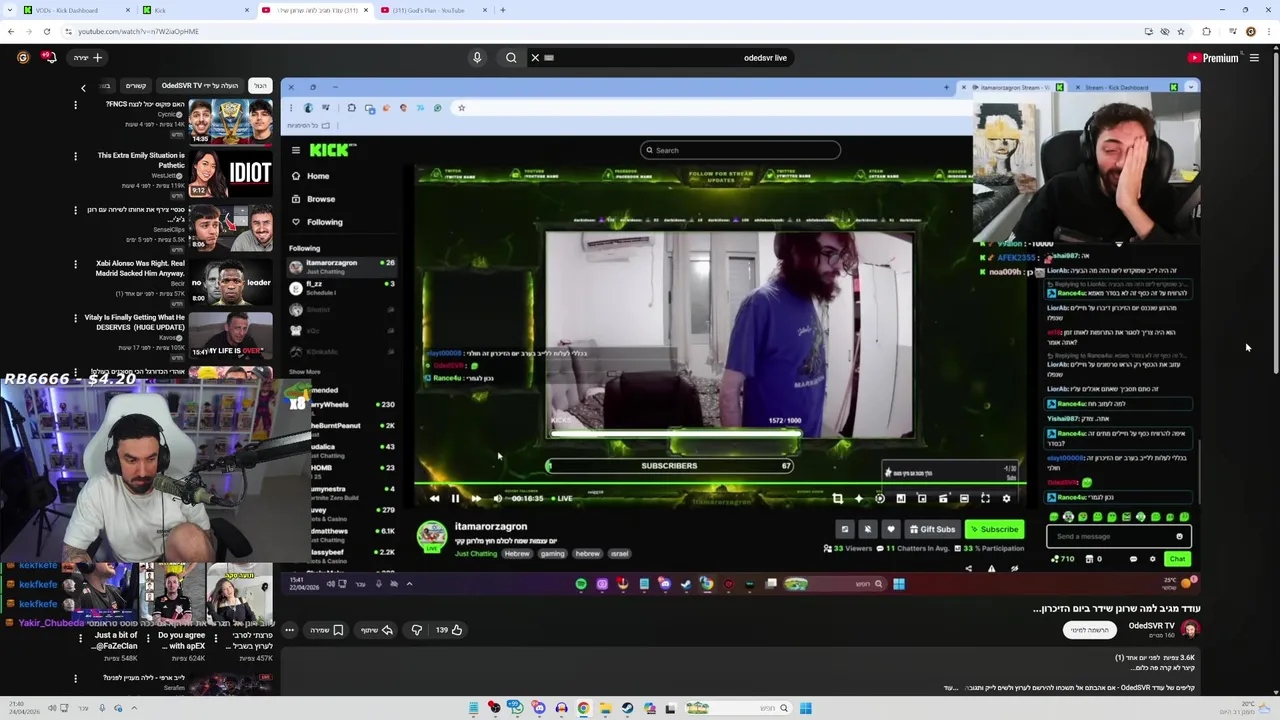This screenshot has height=720, width=1280.
Task: Click the in-video 'Send a message' chat box
Action: pyautogui.click(x=1117, y=536)
